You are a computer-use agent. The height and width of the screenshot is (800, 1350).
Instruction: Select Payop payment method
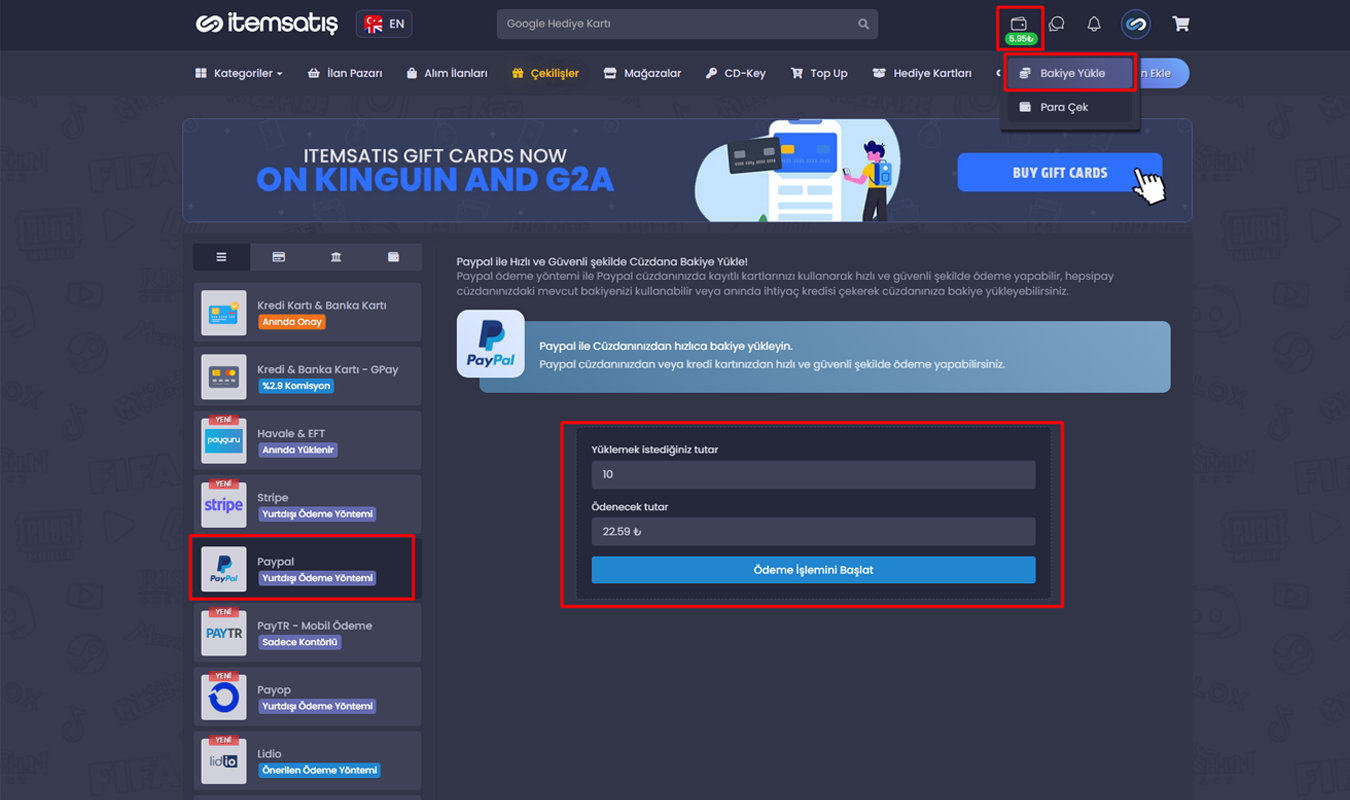point(307,697)
